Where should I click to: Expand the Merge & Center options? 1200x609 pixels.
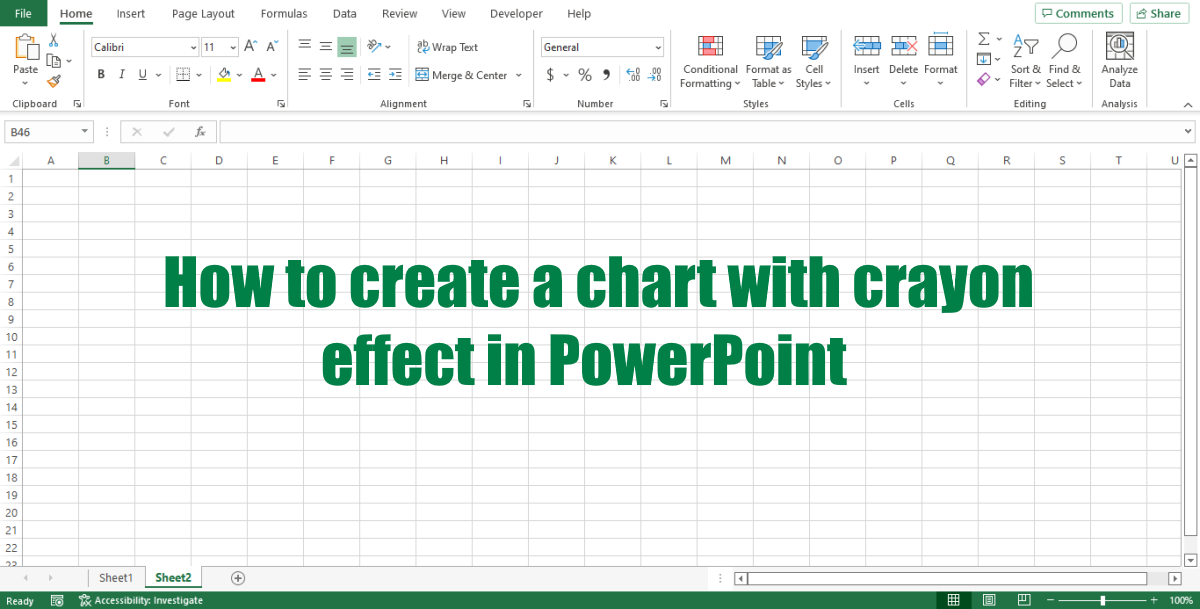518,74
